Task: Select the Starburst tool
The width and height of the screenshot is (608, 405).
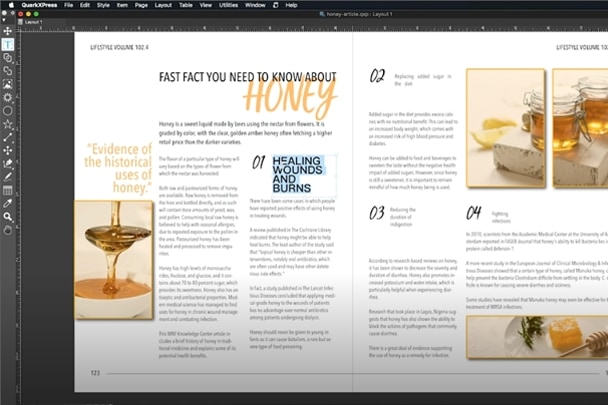Action: pyautogui.click(x=7, y=124)
